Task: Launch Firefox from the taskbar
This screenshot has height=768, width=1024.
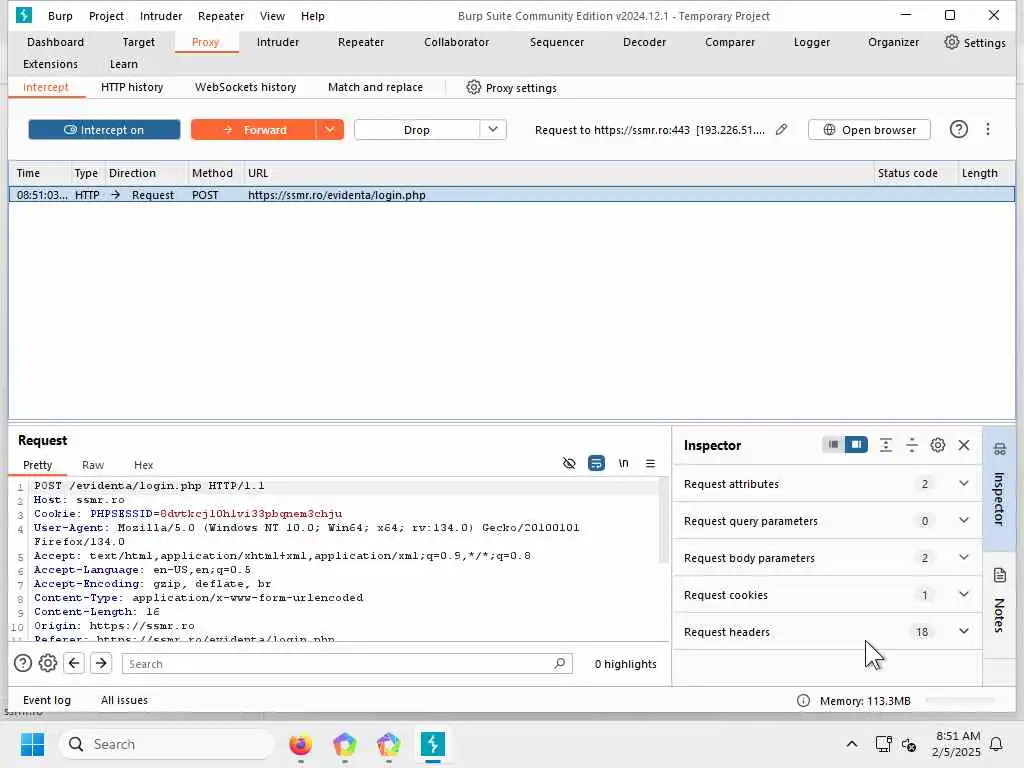Action: point(300,744)
